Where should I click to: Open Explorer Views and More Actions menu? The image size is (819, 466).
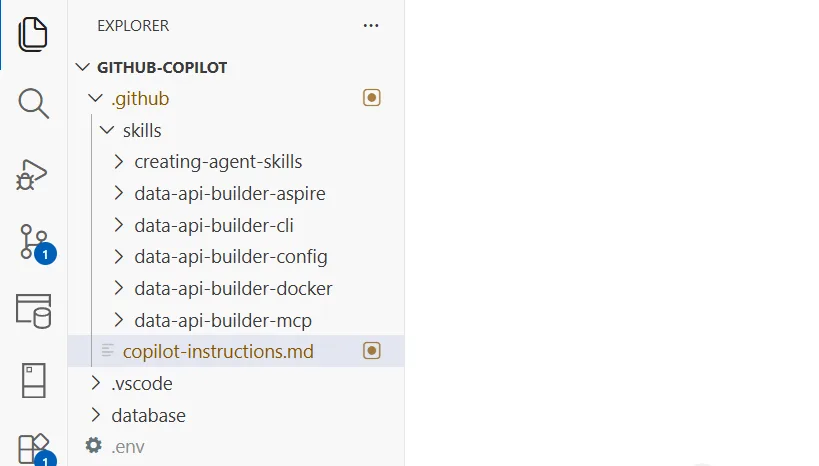coord(371,26)
